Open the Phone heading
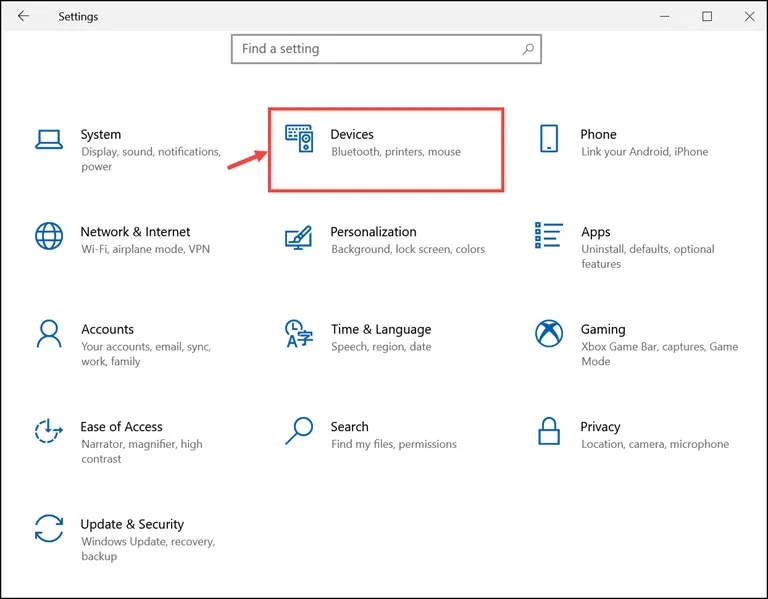This screenshot has height=599, width=768. [x=599, y=134]
